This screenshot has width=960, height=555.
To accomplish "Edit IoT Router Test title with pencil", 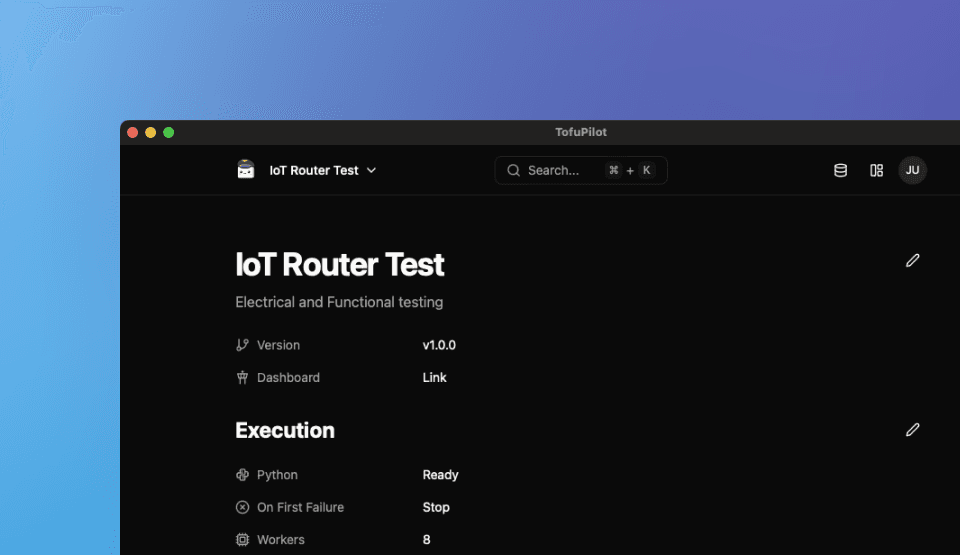I will (912, 261).
